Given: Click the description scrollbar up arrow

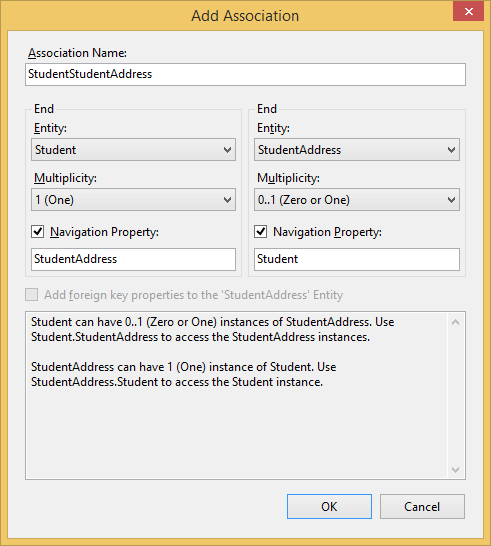Looking at the screenshot, I should pyautogui.click(x=455, y=322).
